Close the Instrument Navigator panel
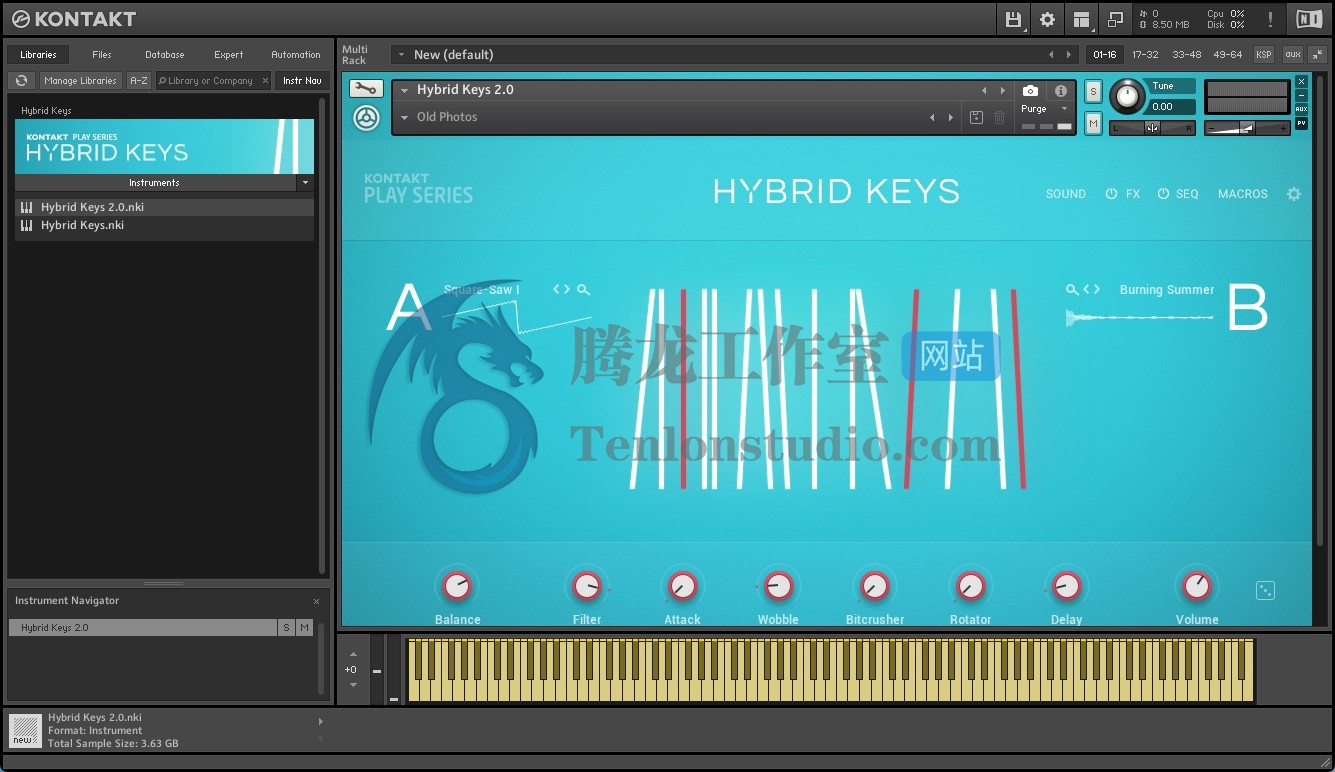 point(316,601)
